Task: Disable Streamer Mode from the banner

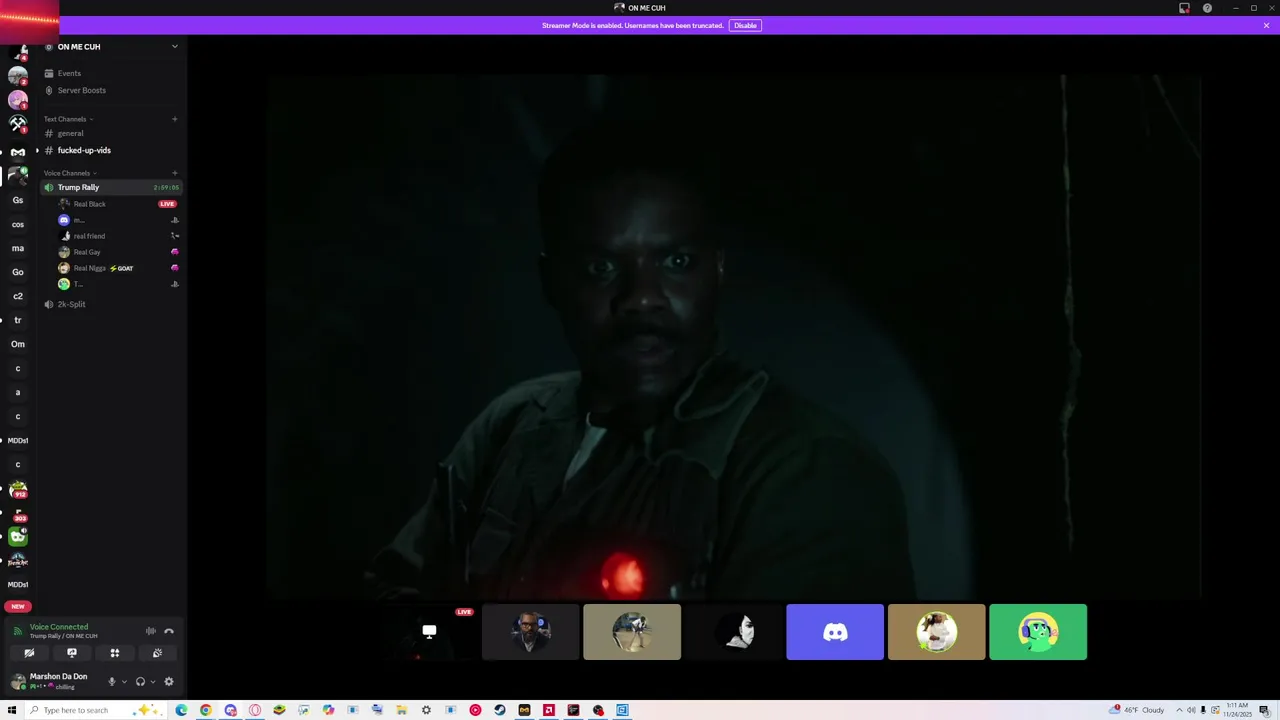Action: (x=745, y=25)
